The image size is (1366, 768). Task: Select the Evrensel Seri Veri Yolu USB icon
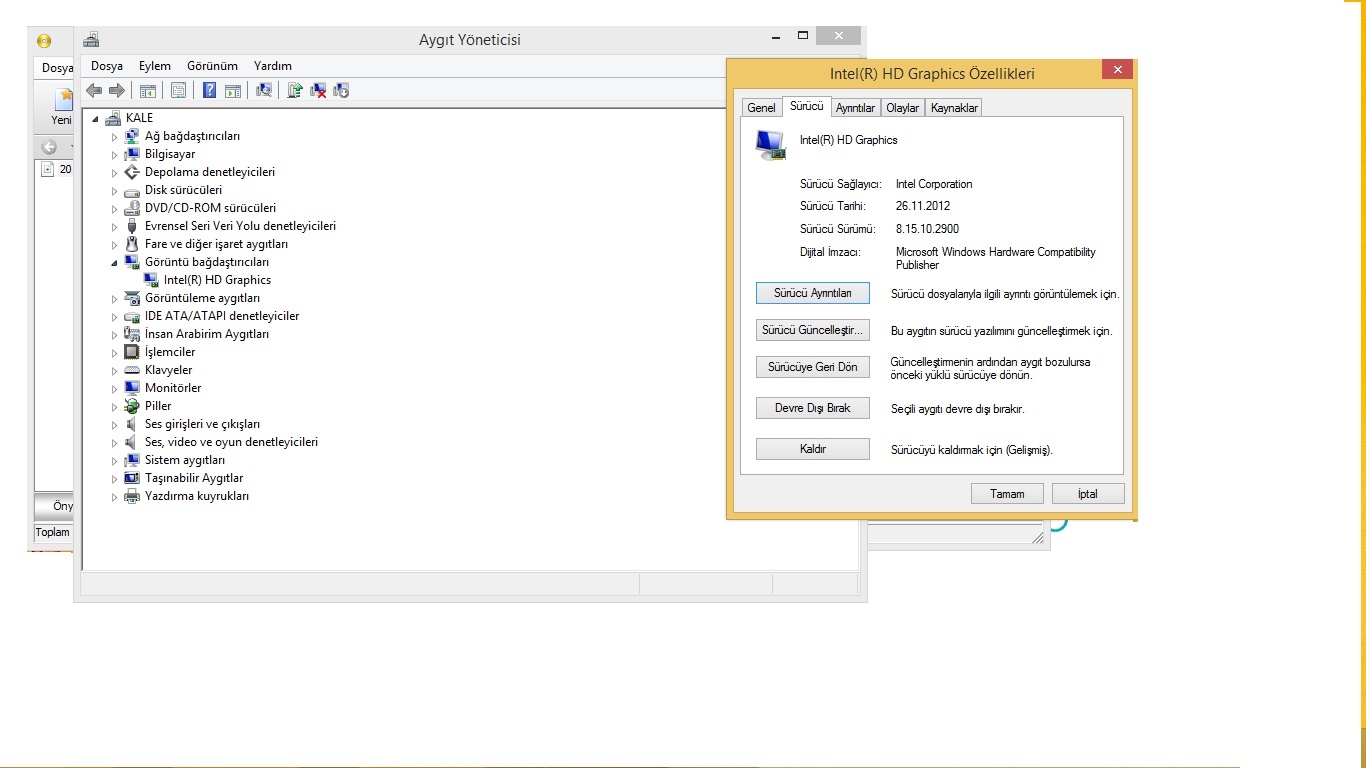(x=132, y=226)
